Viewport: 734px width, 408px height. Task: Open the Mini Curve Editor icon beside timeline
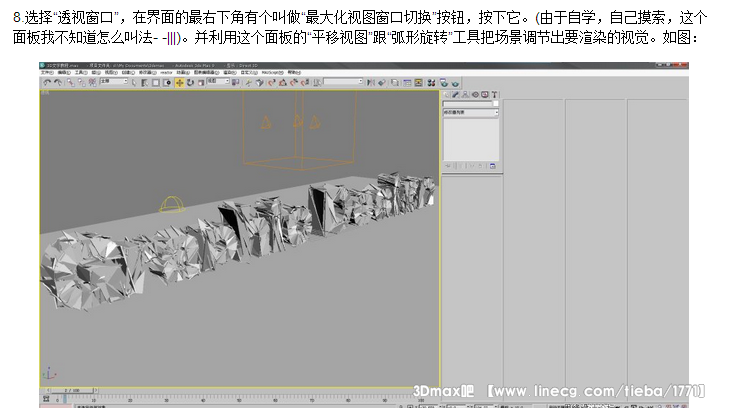[45, 399]
